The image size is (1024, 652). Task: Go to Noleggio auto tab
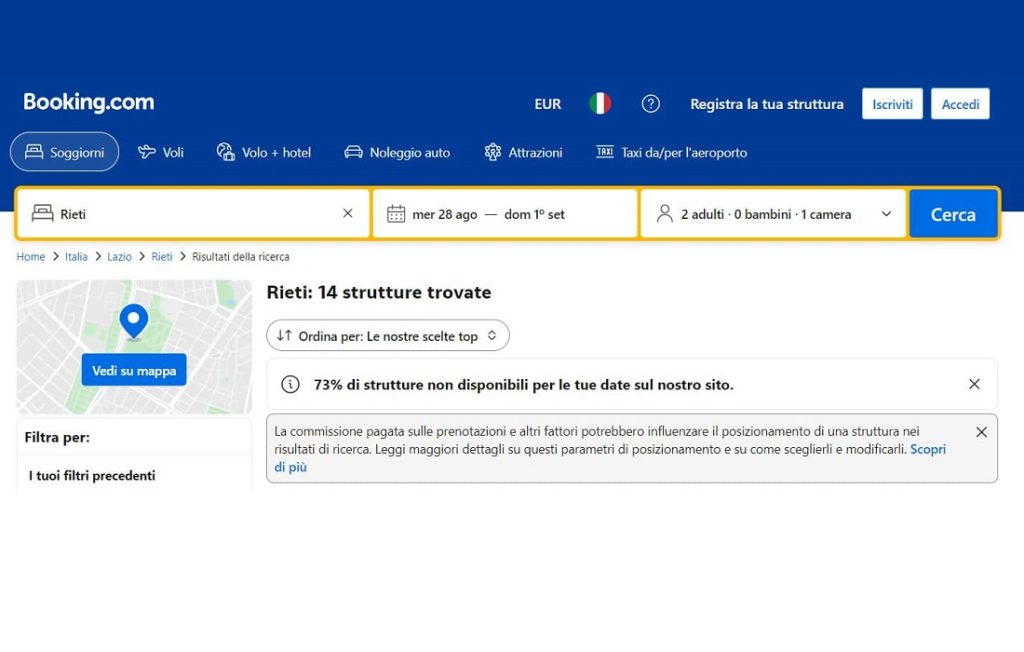pyautogui.click(x=397, y=152)
